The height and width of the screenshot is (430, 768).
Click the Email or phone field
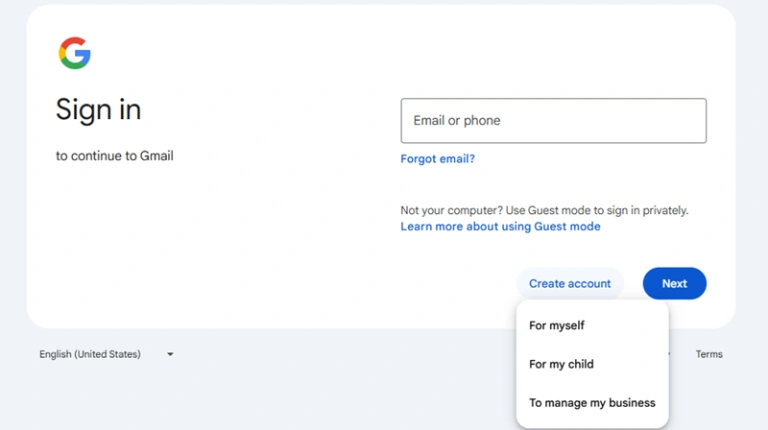553,121
